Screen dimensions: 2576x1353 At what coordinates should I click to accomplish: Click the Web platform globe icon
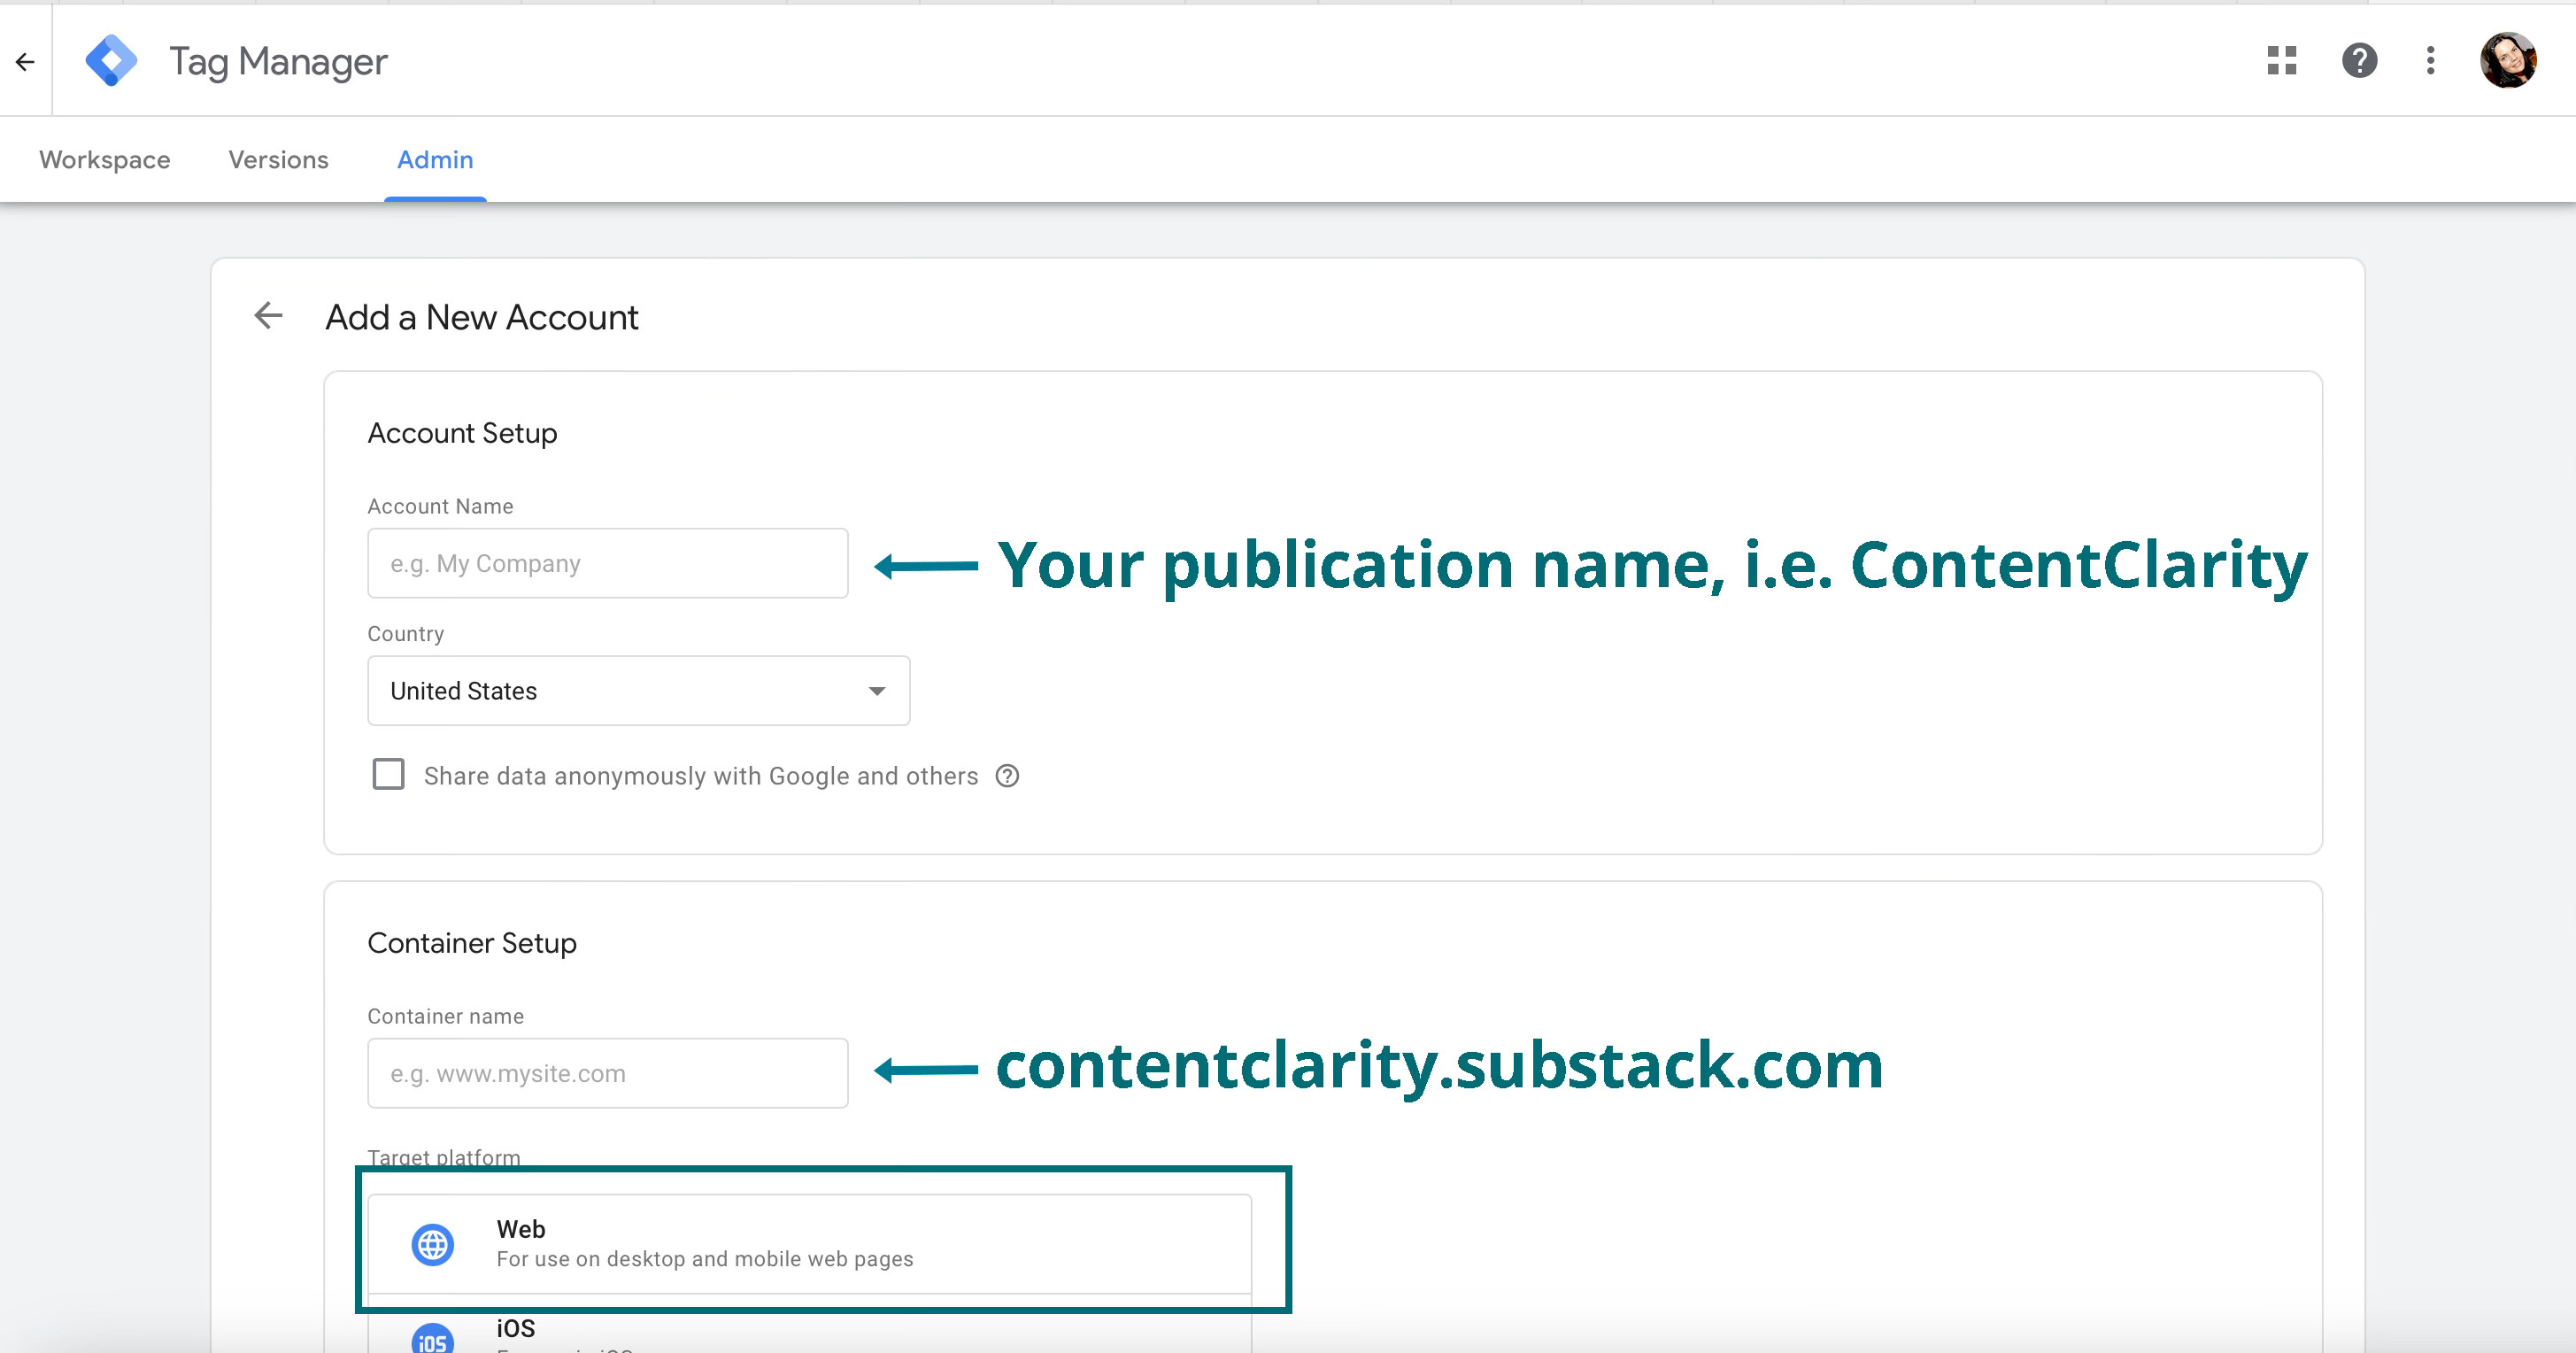coord(433,1244)
